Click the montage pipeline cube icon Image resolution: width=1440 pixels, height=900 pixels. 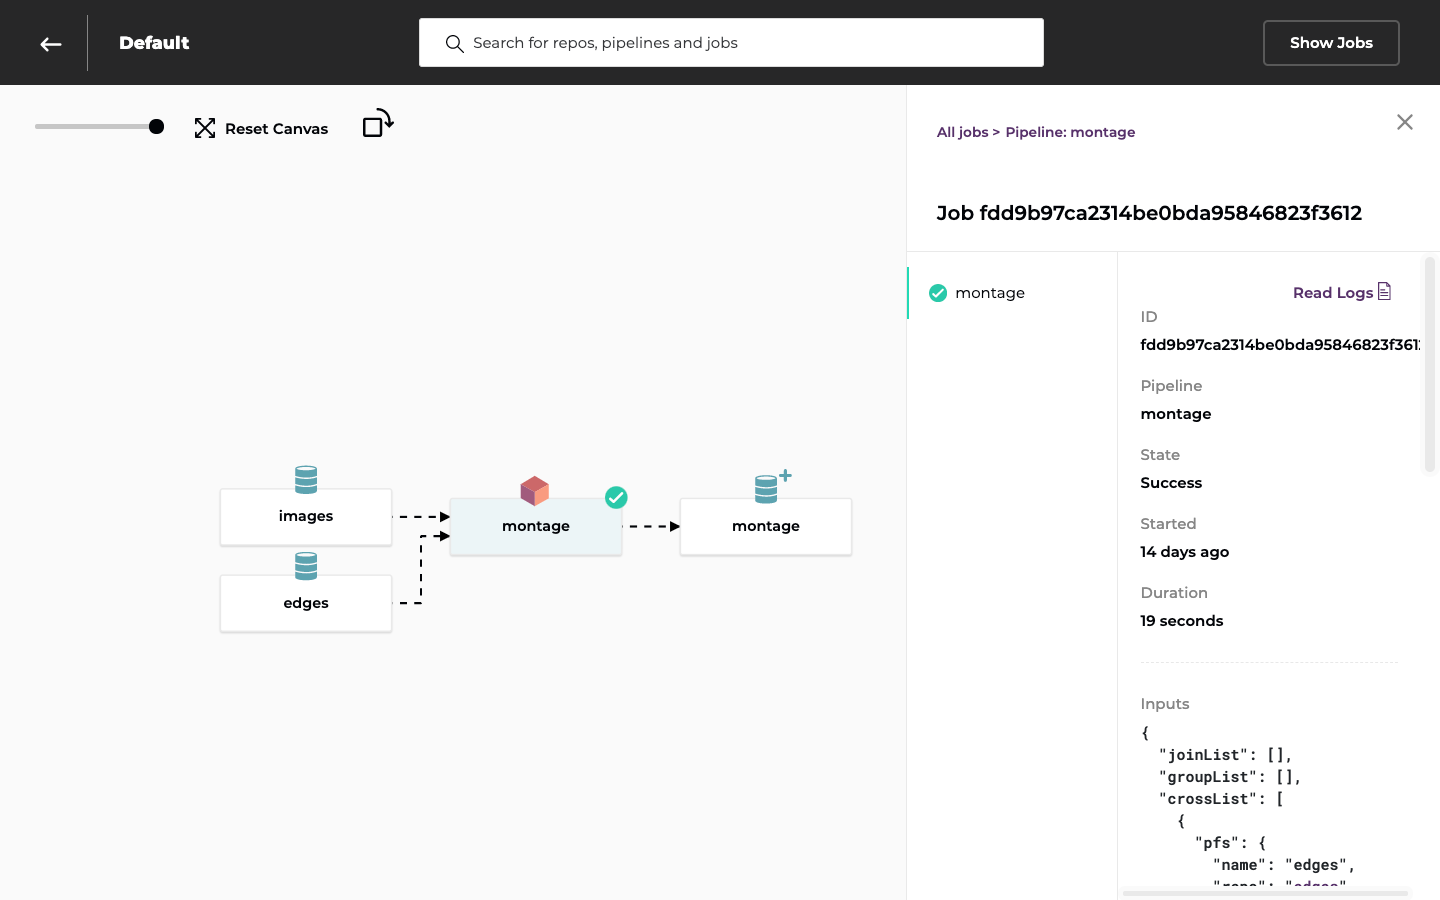point(535,491)
